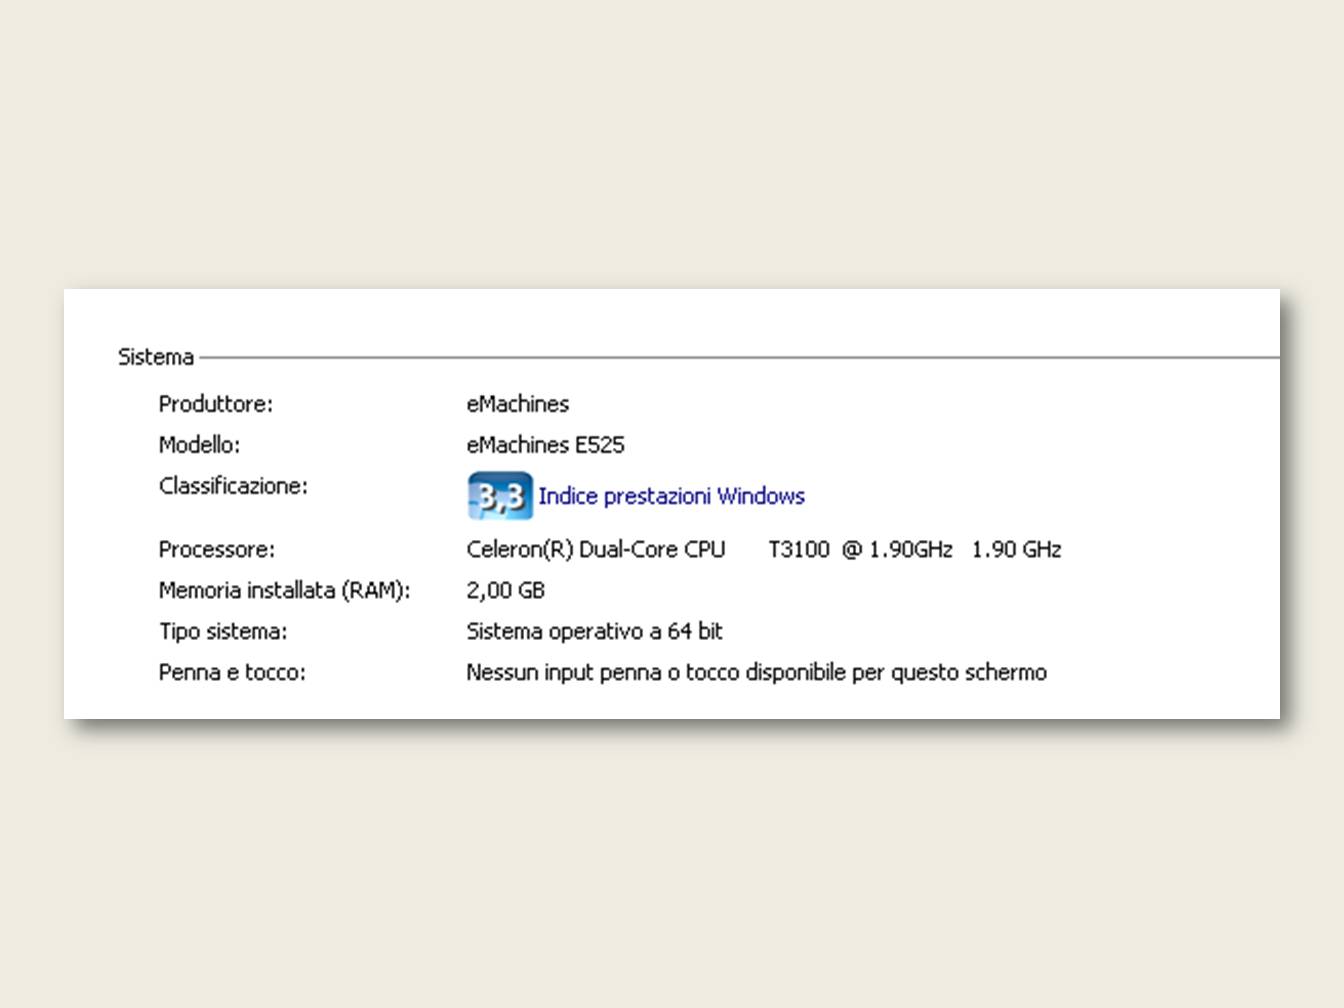
Task: Open the Indice prestazioni Windows link
Action: (x=671, y=496)
